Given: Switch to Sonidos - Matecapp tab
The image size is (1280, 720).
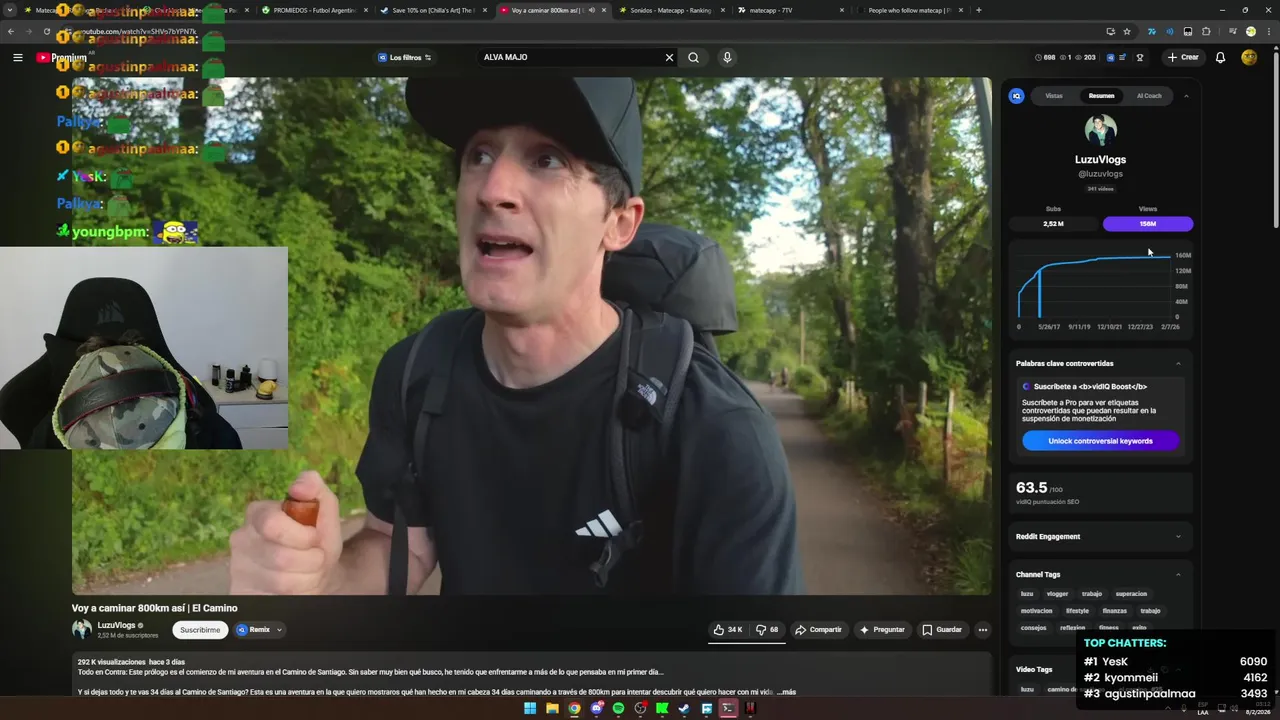Looking at the screenshot, I should [x=674, y=10].
